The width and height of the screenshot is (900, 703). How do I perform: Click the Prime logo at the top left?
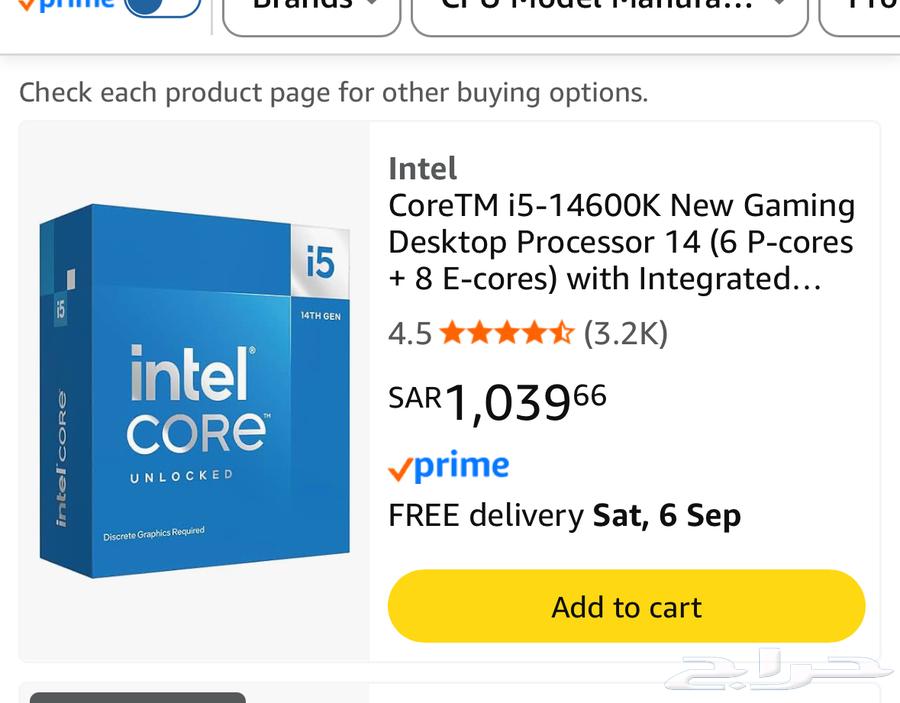[x=68, y=5]
